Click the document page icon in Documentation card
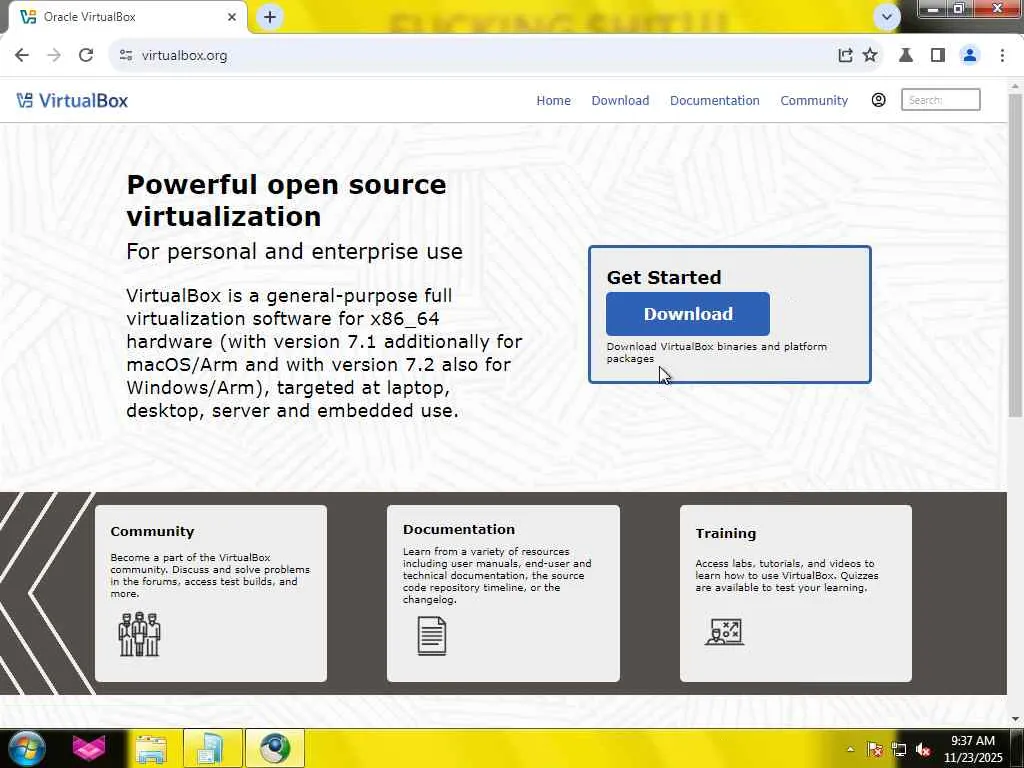Screen dimensions: 1024x768 point(432,636)
